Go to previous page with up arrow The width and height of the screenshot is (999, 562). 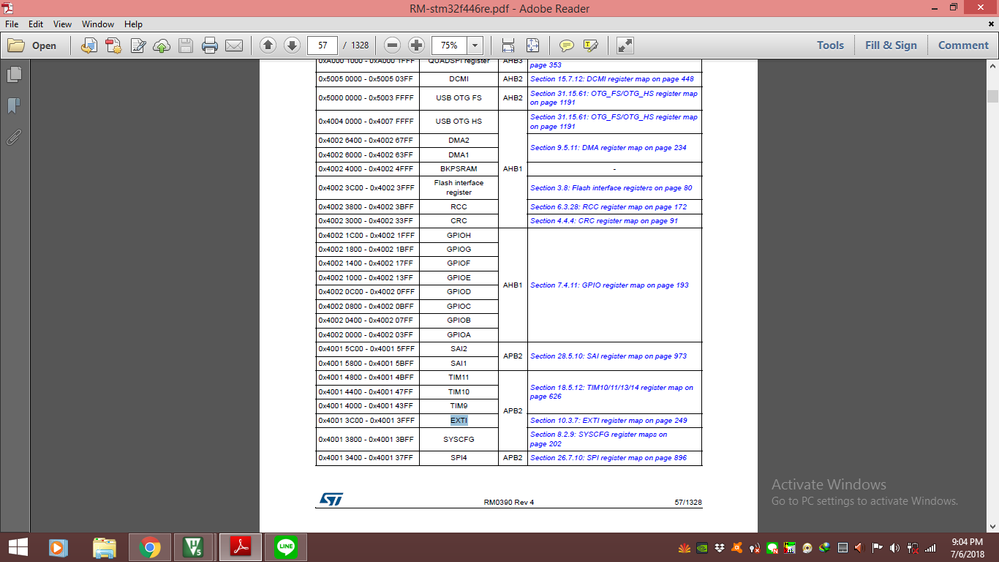click(x=268, y=45)
